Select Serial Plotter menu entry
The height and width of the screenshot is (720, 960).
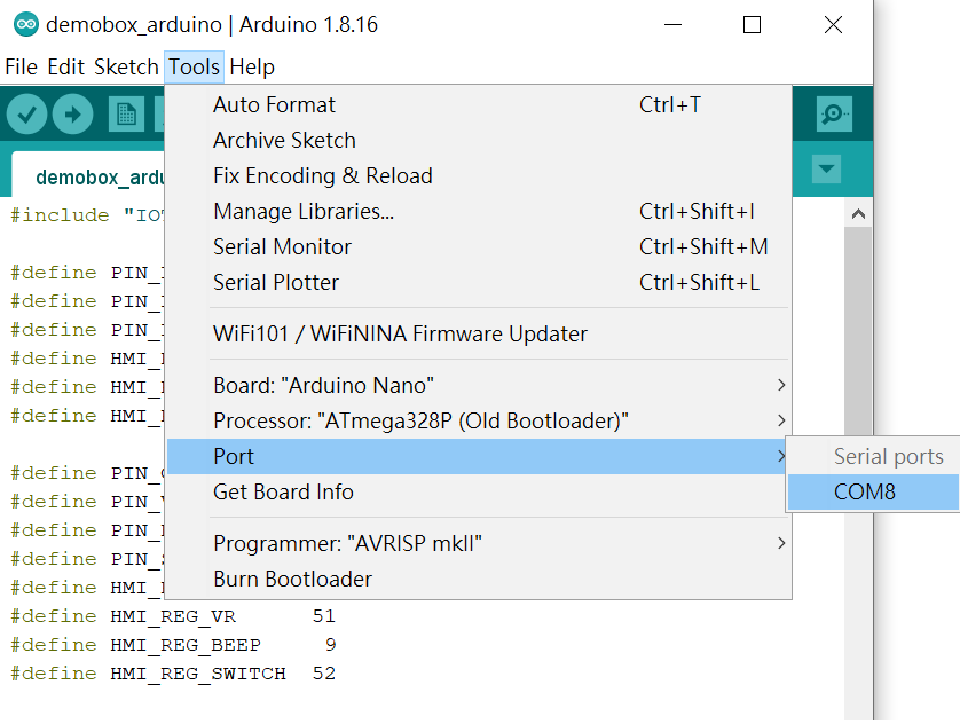pos(276,283)
